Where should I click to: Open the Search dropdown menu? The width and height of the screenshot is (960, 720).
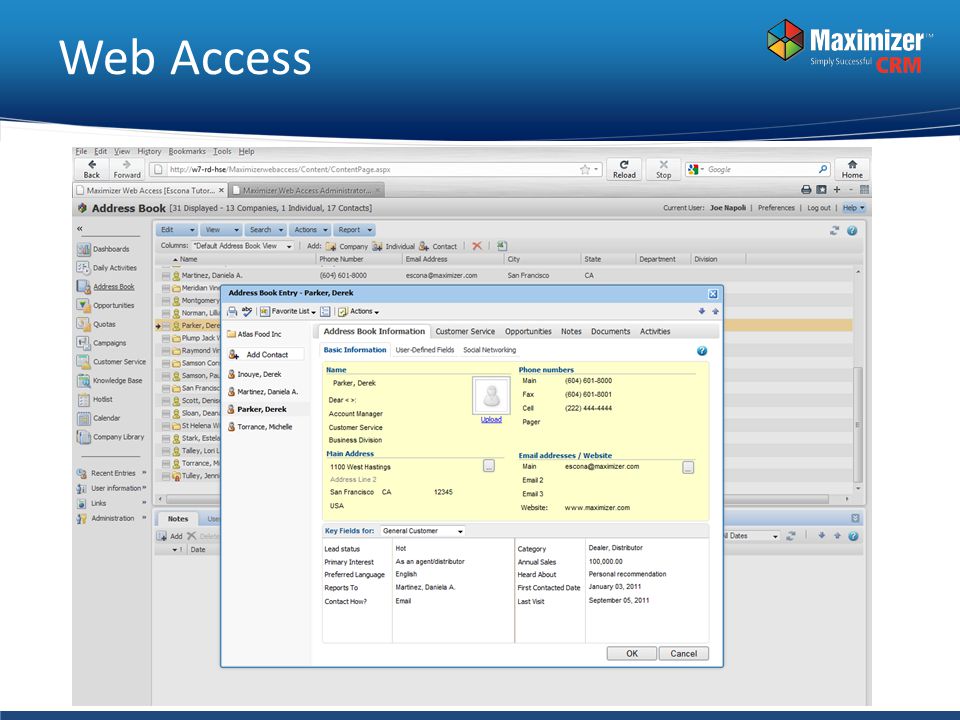266,230
